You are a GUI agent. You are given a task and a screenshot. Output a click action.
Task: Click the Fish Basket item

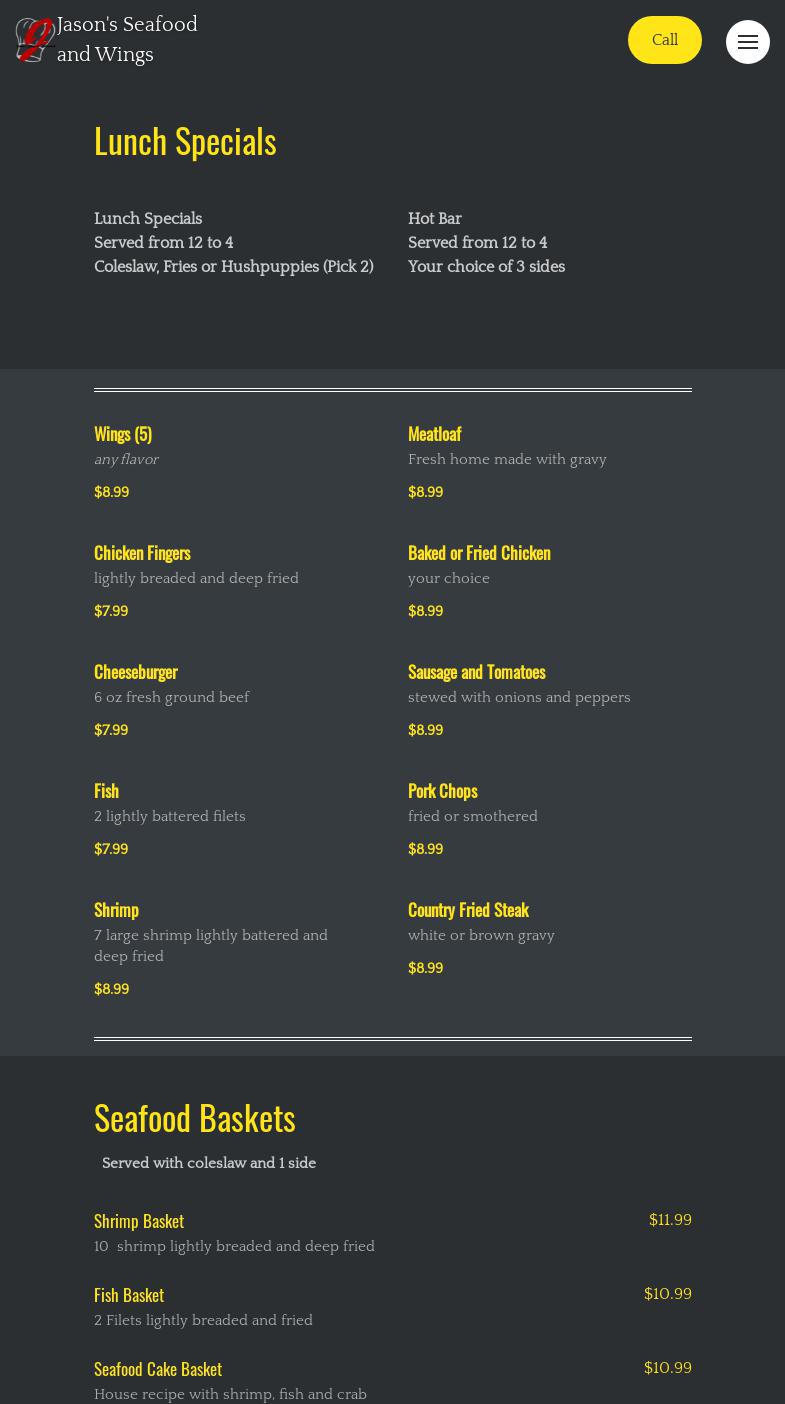point(129,1295)
